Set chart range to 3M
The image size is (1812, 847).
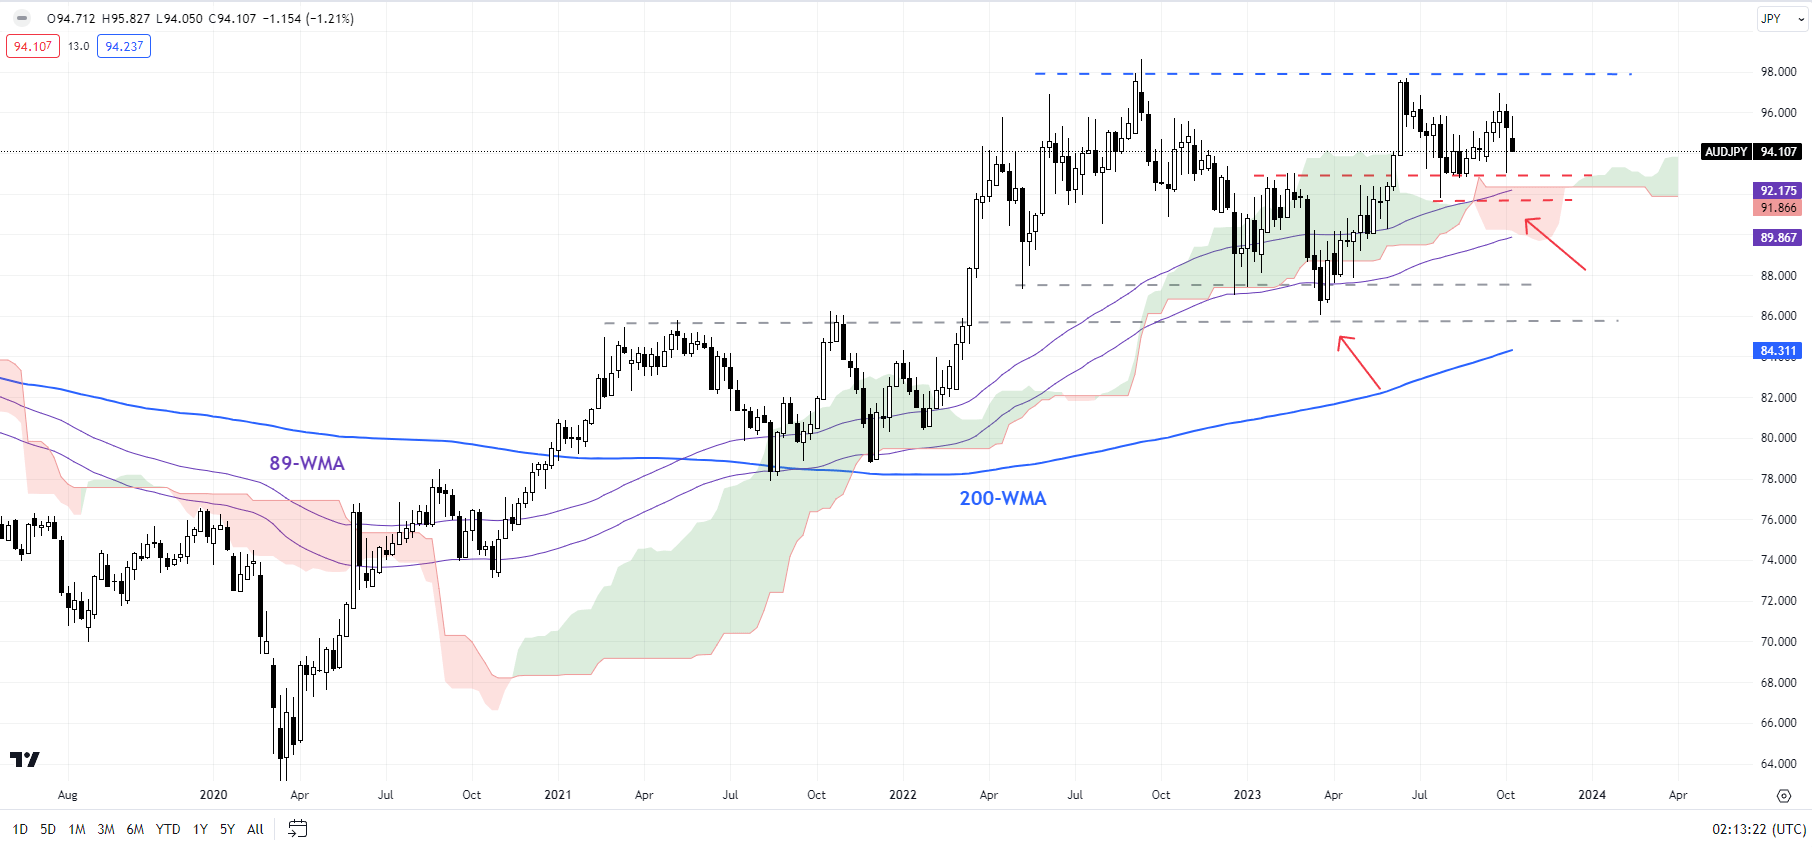(106, 829)
